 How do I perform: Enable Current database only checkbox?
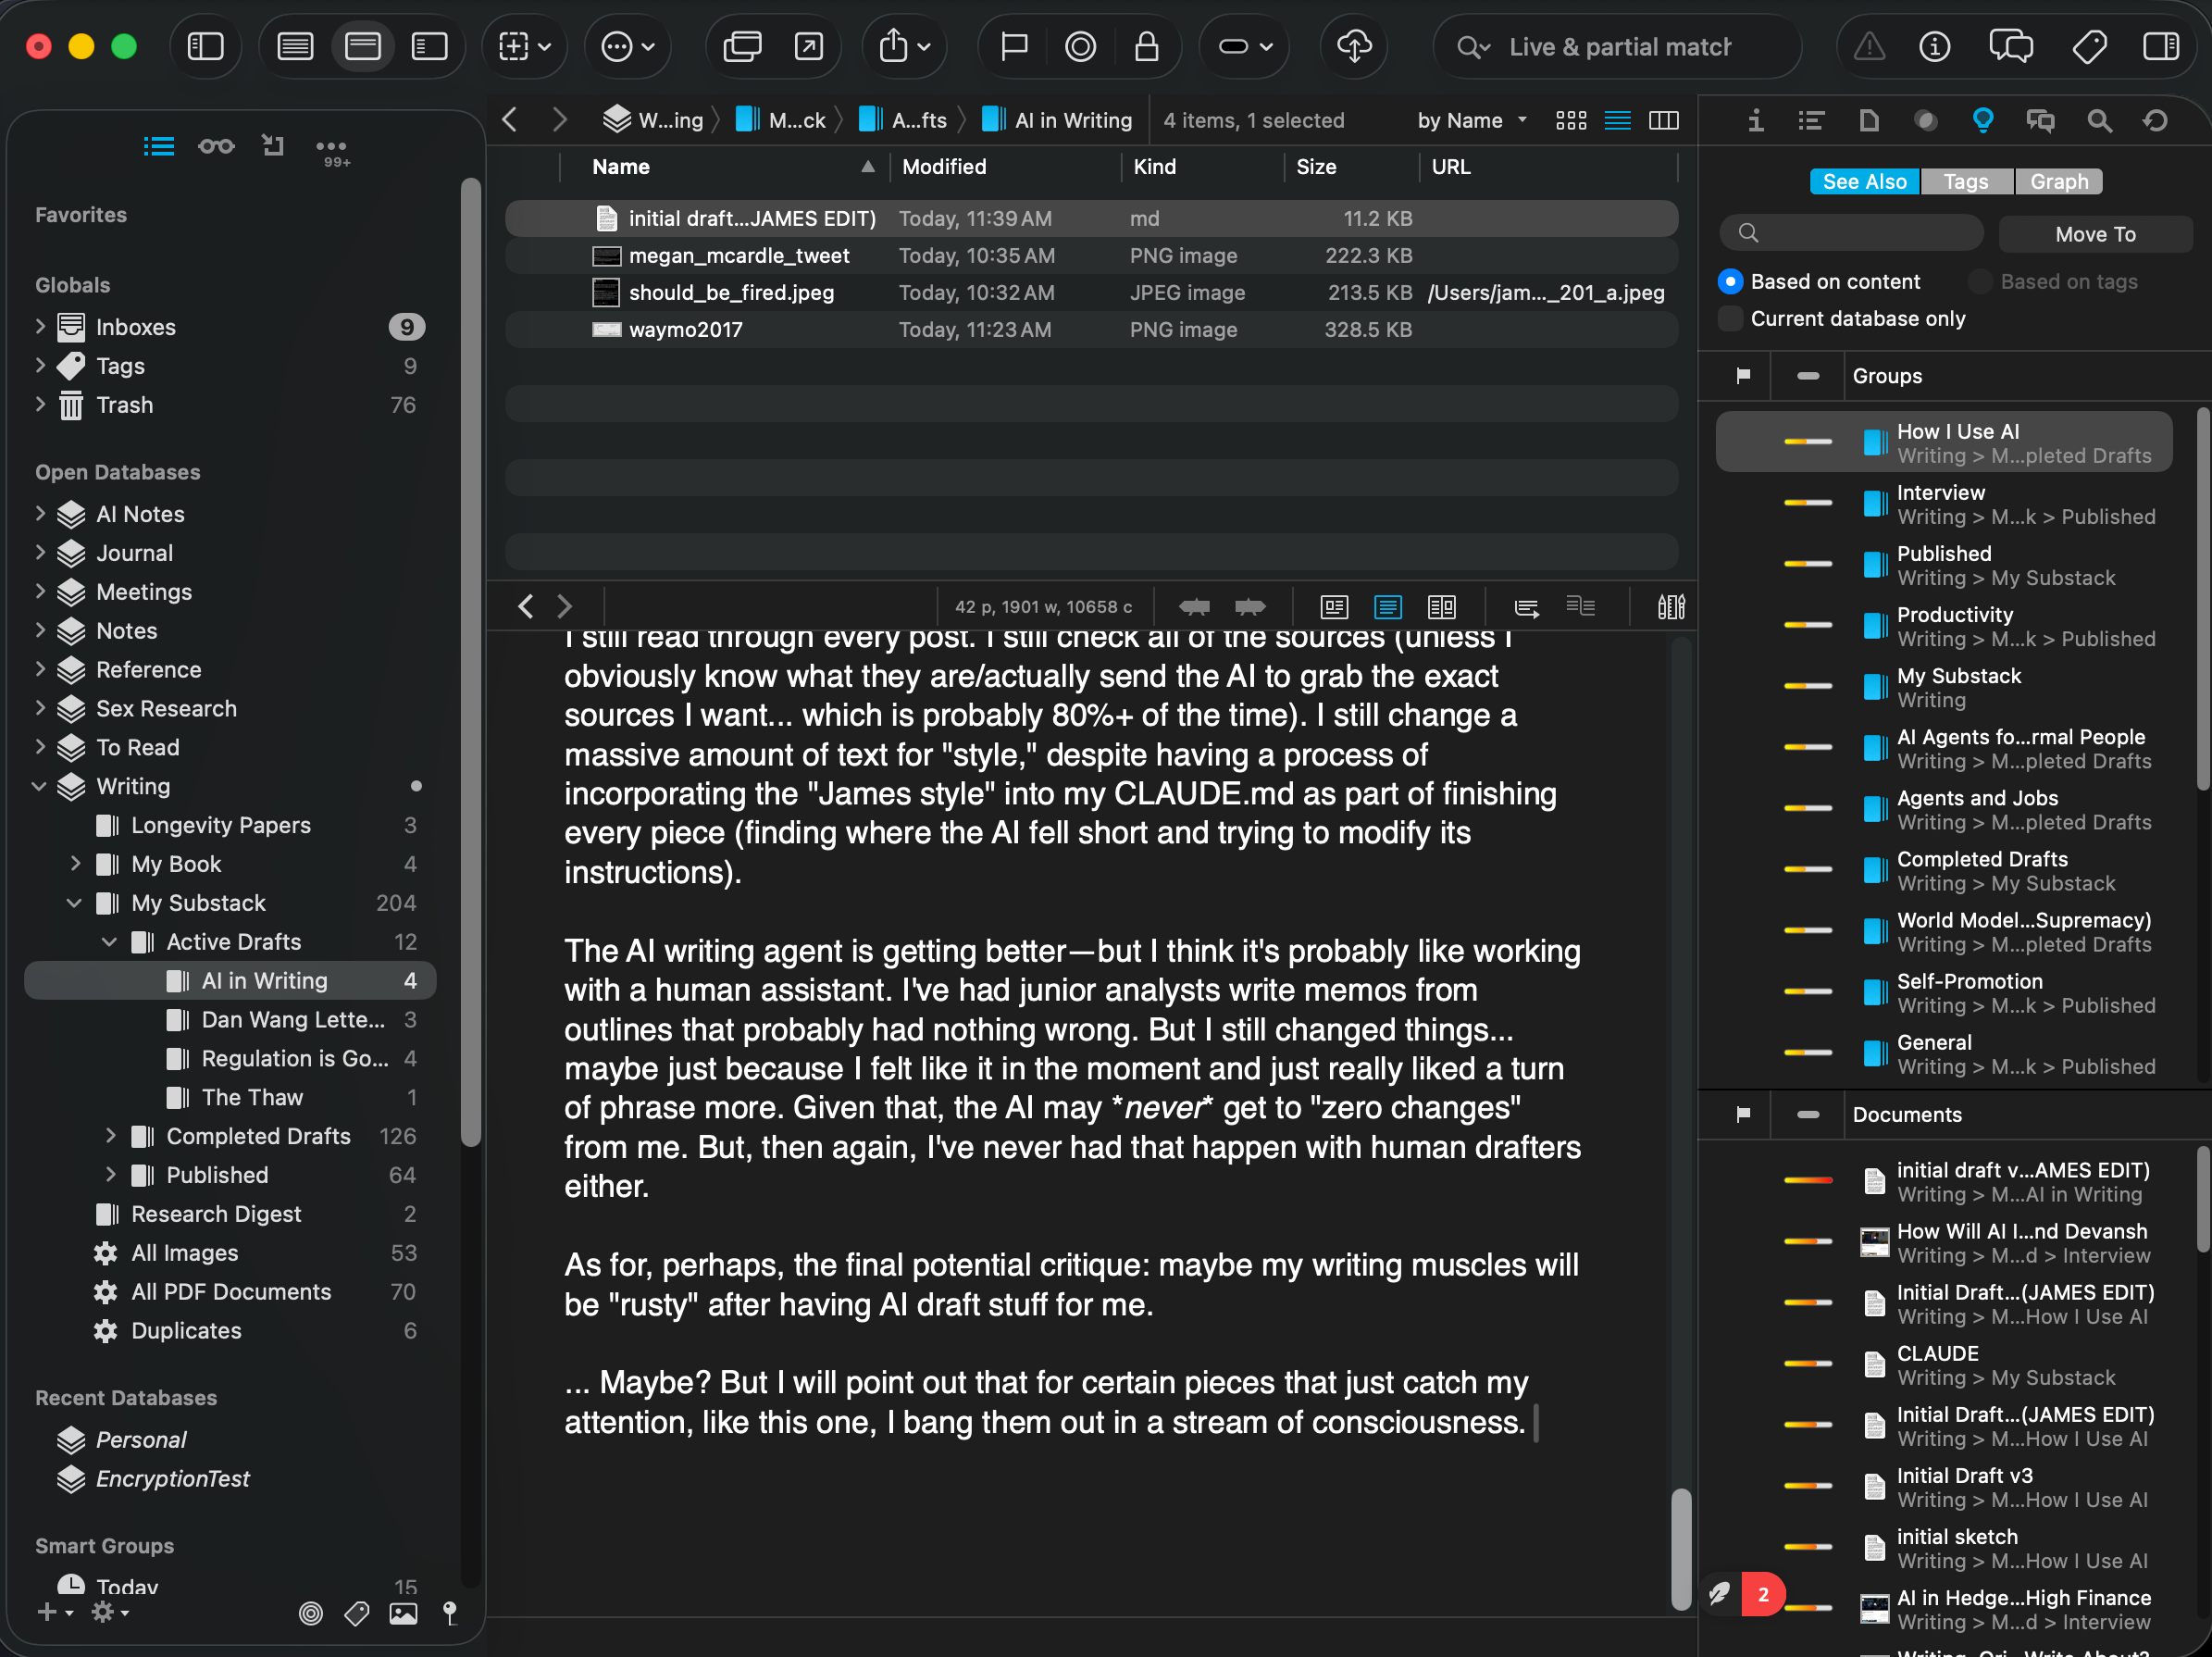coord(1730,319)
